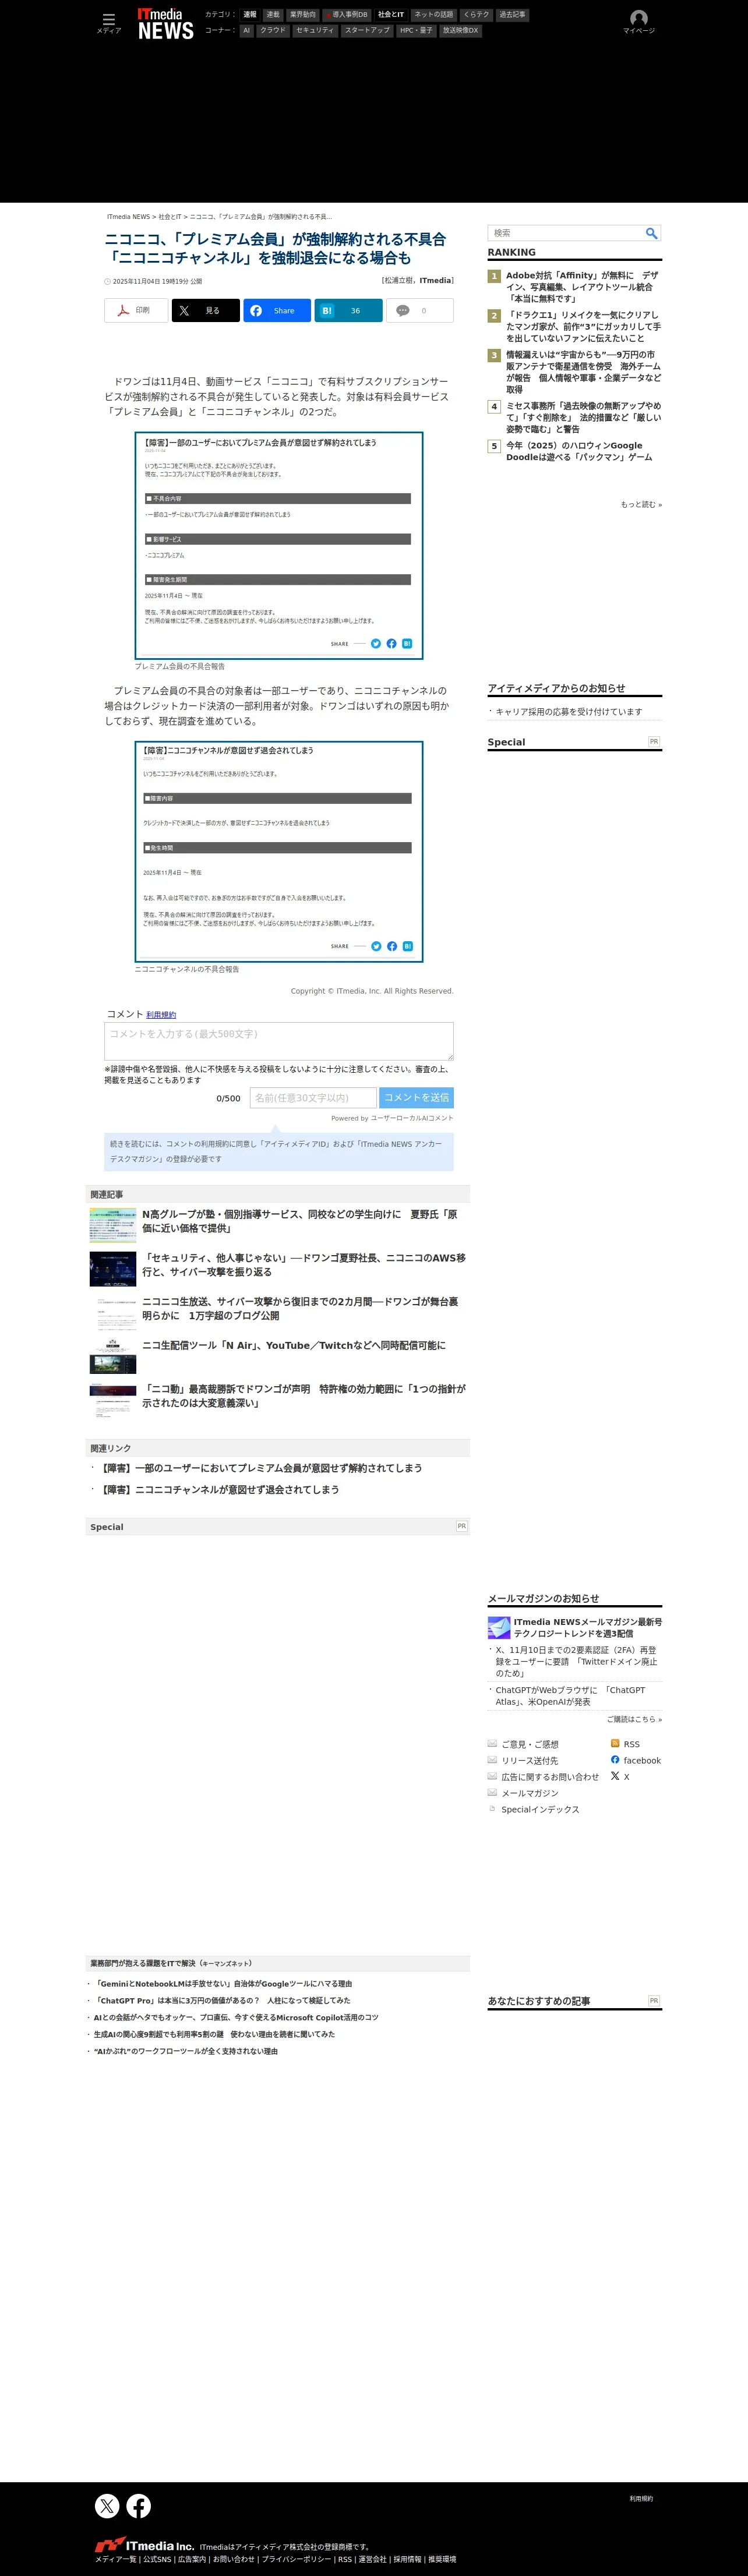This screenshot has height=2576, width=748.
Task: Open the hamburger メディア menu
Action: point(108,23)
